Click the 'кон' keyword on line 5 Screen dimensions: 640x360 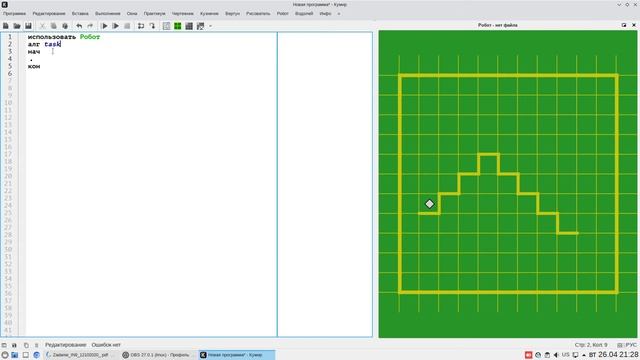pyautogui.click(x=34, y=66)
